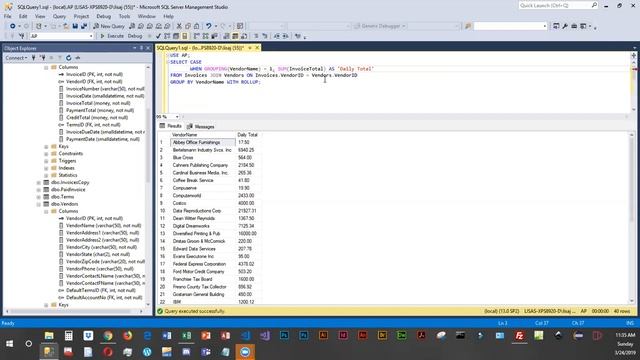Click the Increase Indent icon
The height and width of the screenshot is (360, 640).
click(x=286, y=36)
